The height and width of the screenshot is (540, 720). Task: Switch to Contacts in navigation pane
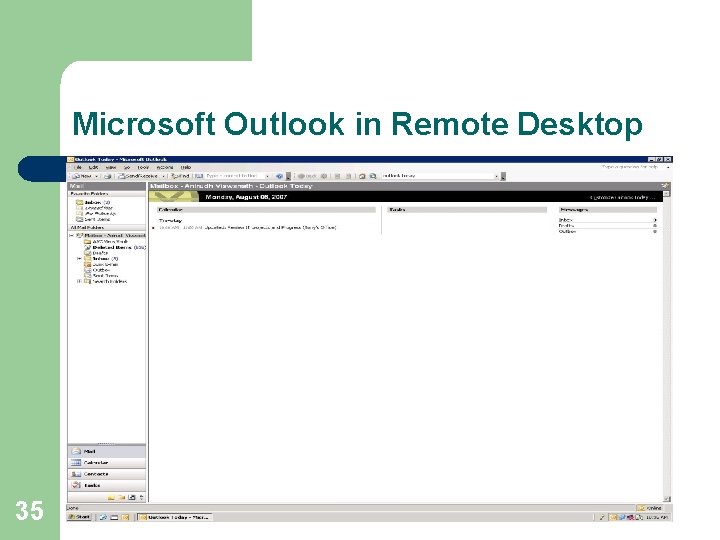[107, 474]
